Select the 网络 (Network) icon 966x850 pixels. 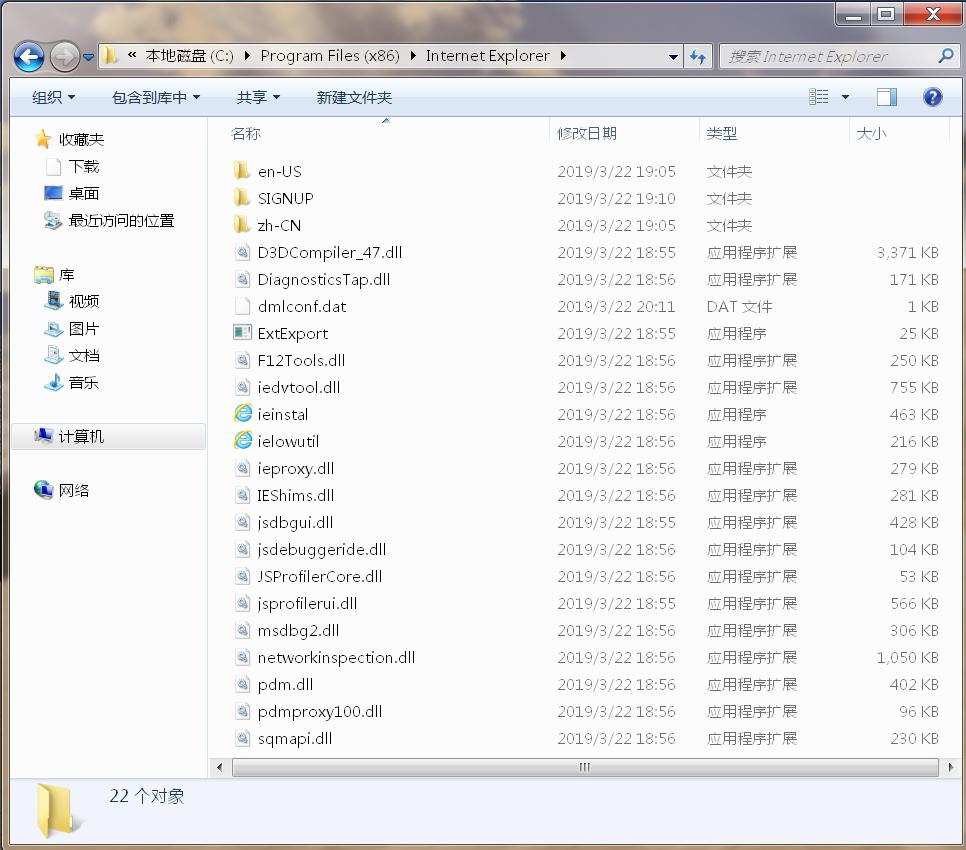click(44, 490)
